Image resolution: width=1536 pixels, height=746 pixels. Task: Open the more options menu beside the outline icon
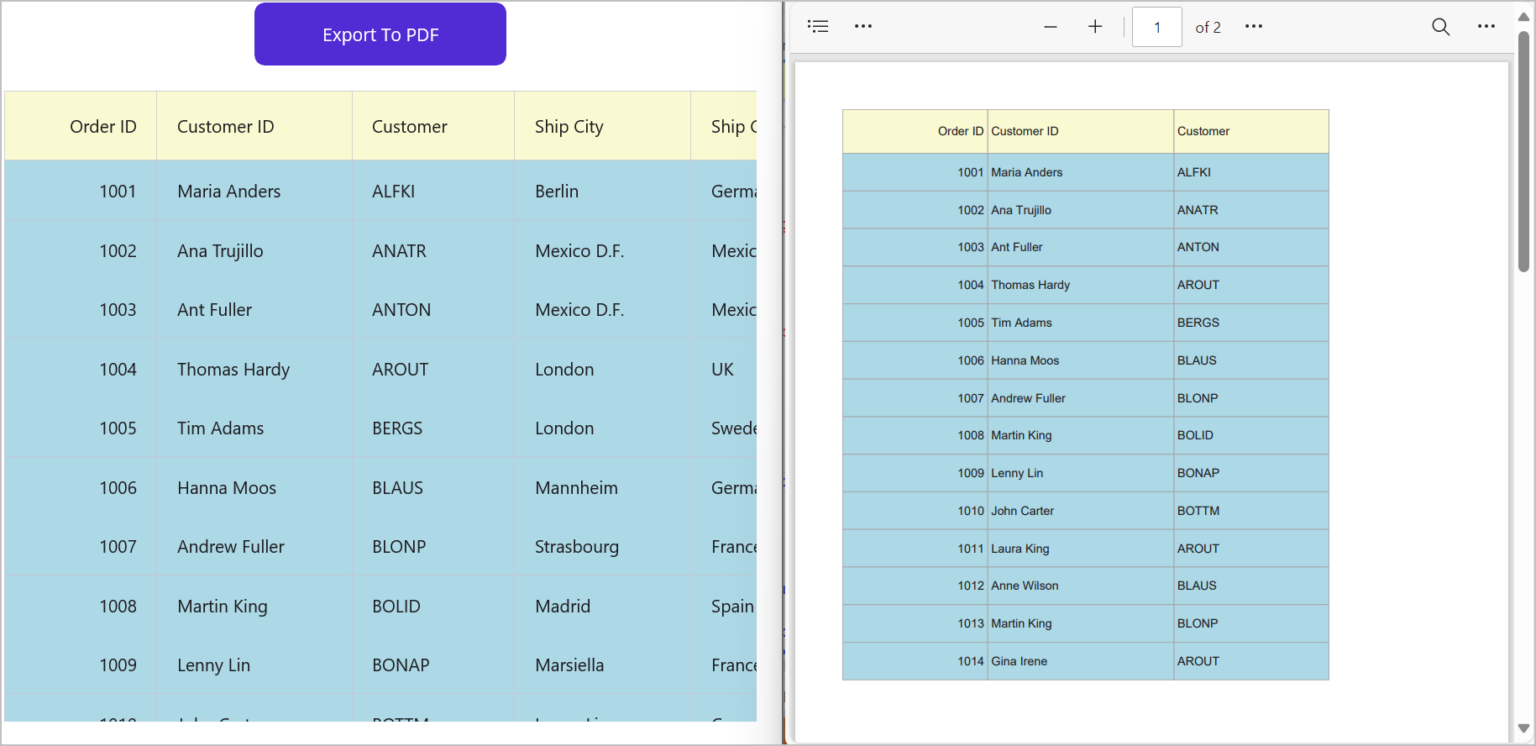click(x=863, y=26)
